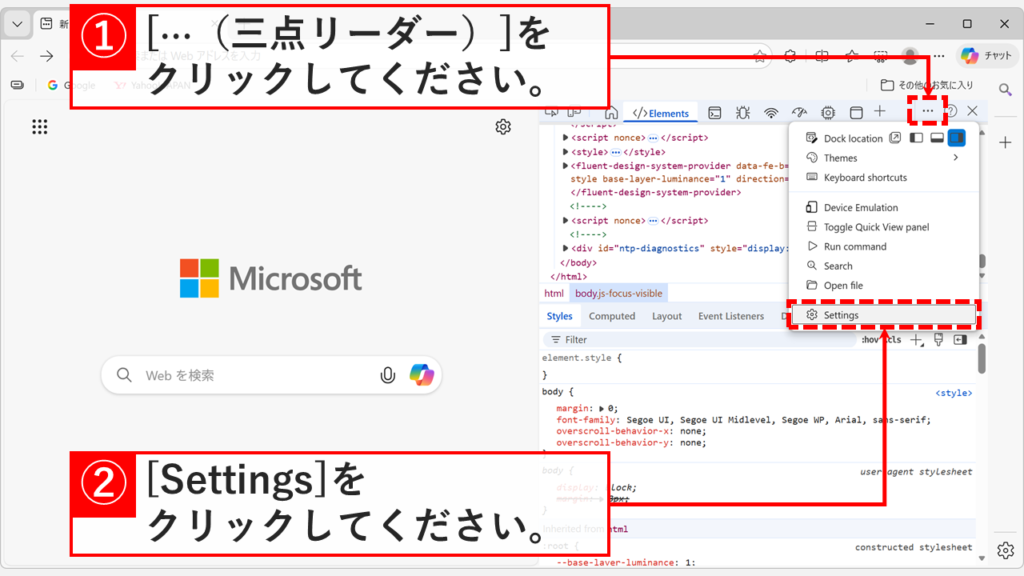Switch to the dock-to-bottom layout option
The image size is (1024, 576).
937,138
